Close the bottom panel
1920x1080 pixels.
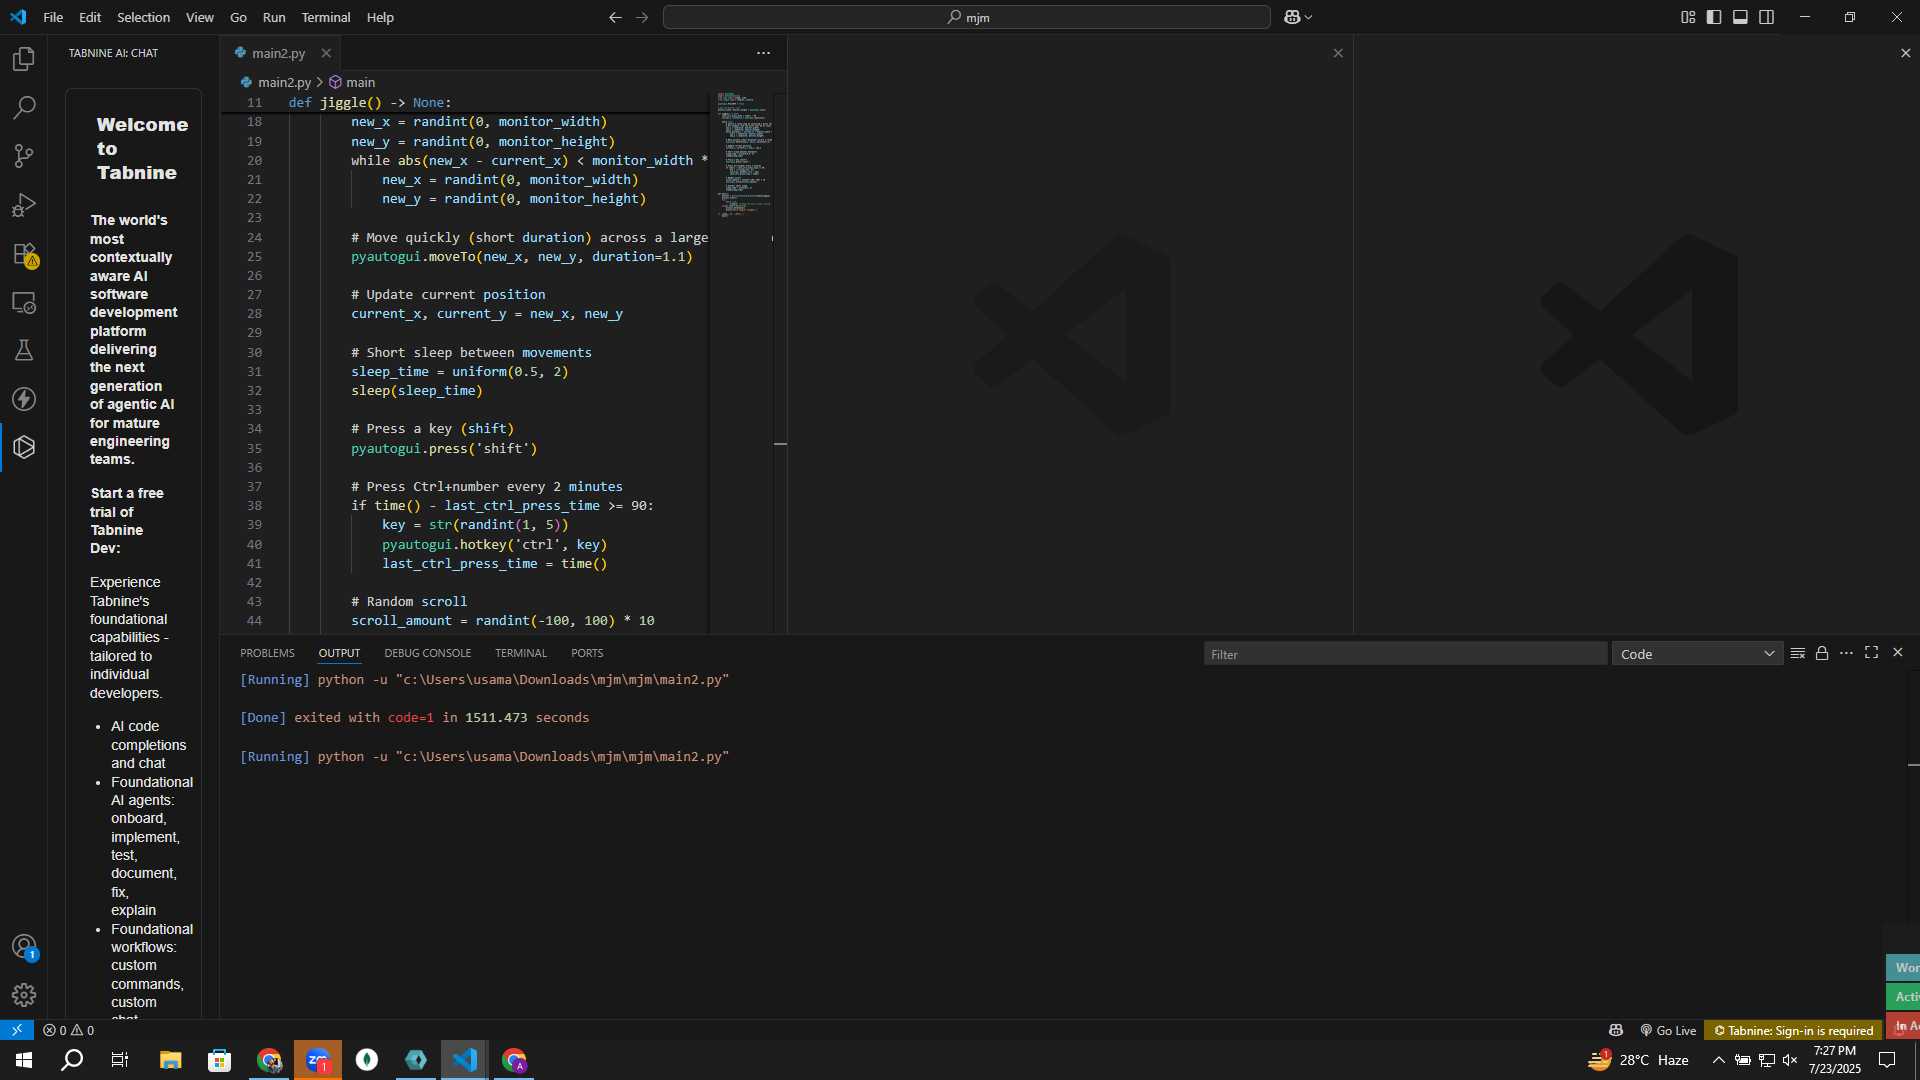coord(1898,653)
